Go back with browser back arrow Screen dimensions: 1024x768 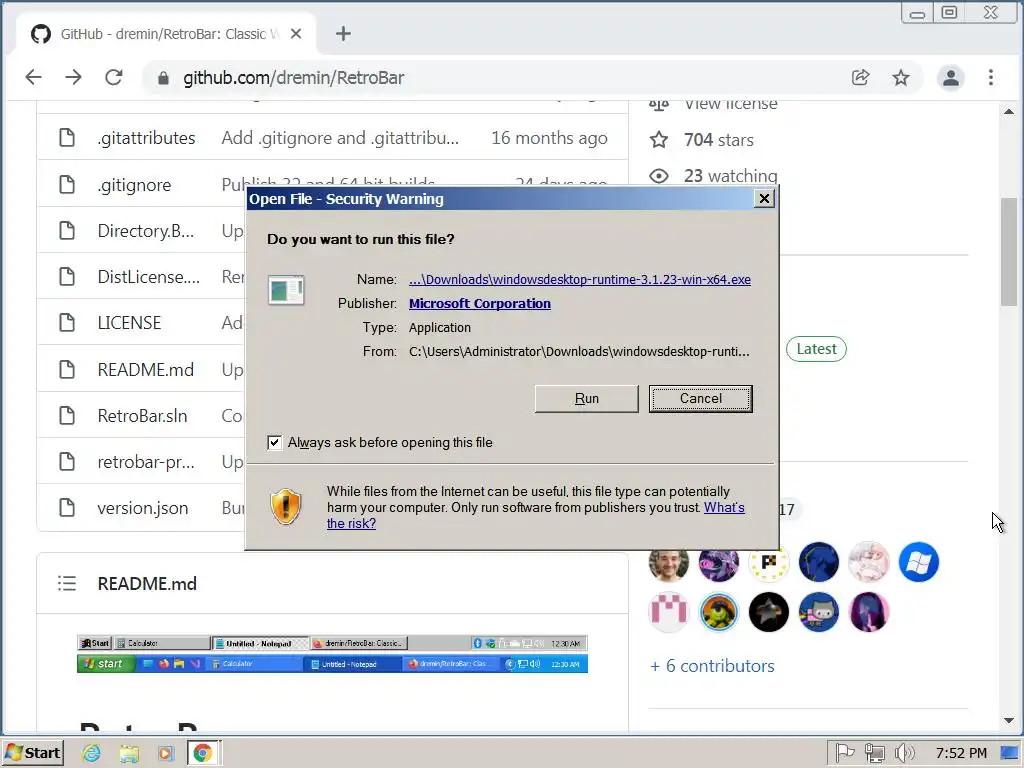33,78
